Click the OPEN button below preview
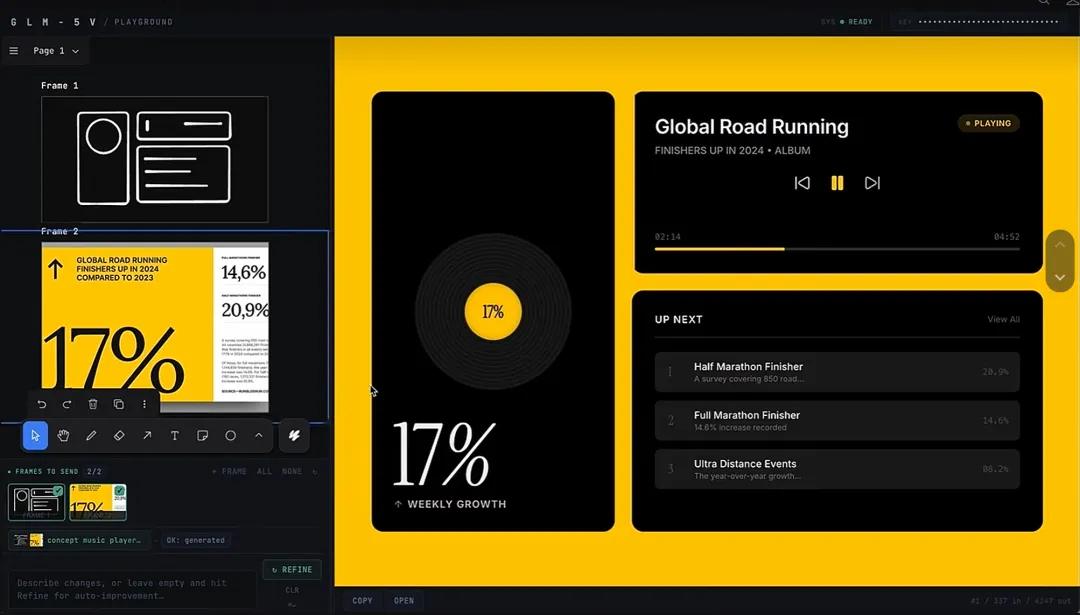 pyautogui.click(x=404, y=601)
